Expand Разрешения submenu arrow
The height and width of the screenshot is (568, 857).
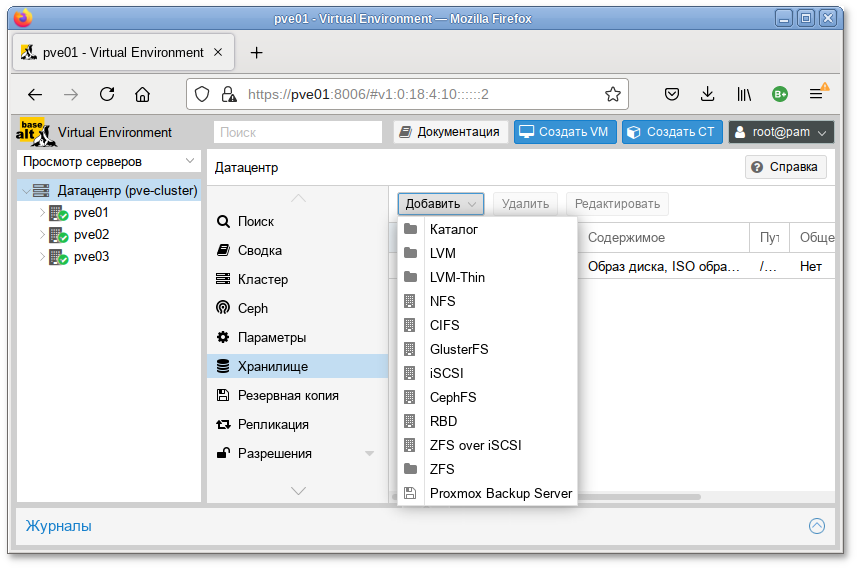(369, 453)
